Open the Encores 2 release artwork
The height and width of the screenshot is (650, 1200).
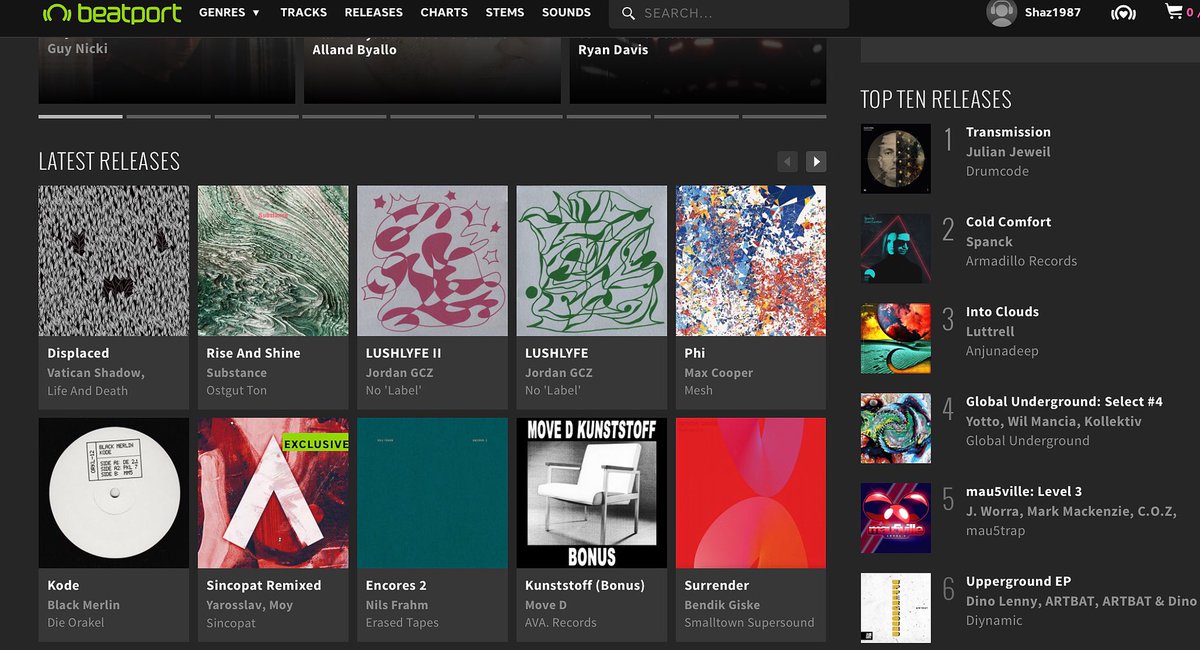click(x=432, y=493)
